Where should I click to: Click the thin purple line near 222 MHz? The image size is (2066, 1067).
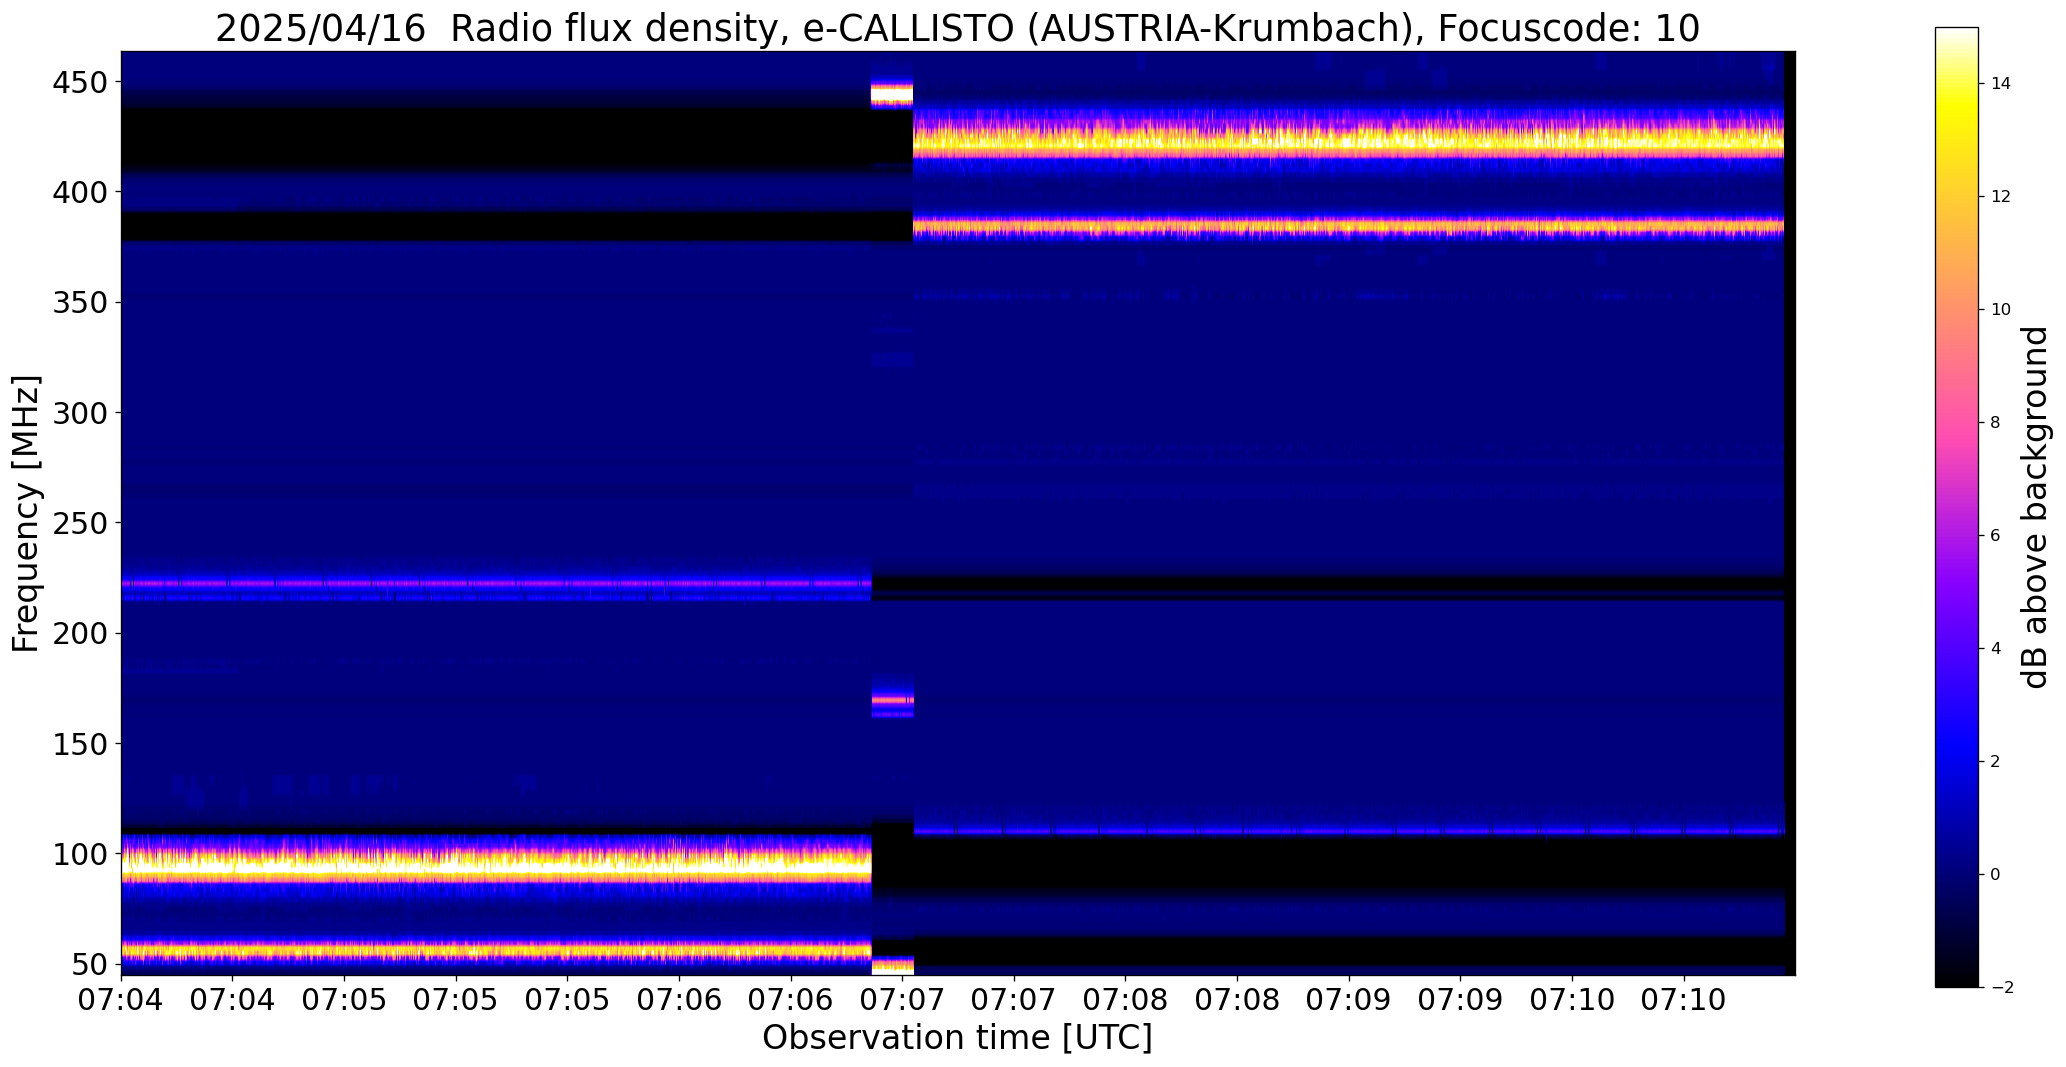496,583
